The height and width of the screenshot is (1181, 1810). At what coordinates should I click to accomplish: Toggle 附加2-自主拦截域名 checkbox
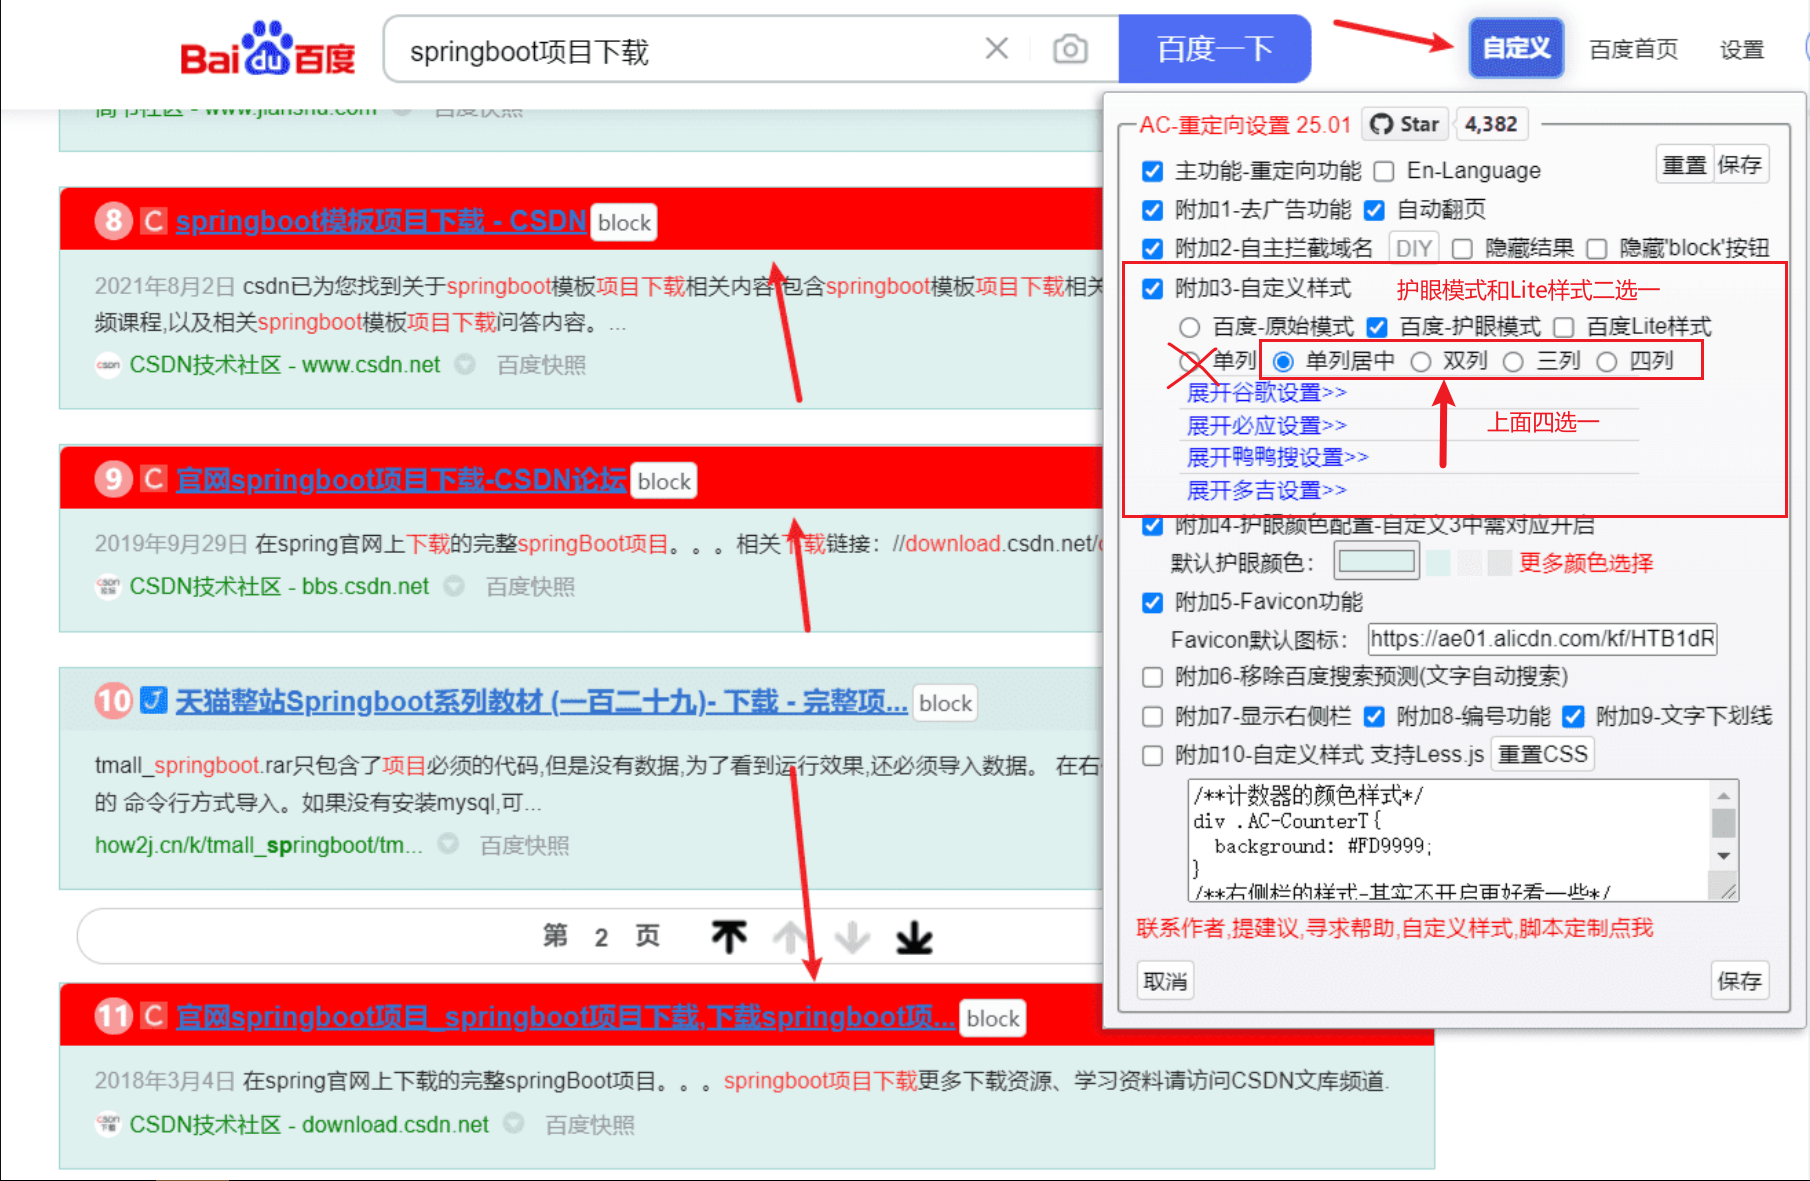coord(1152,248)
